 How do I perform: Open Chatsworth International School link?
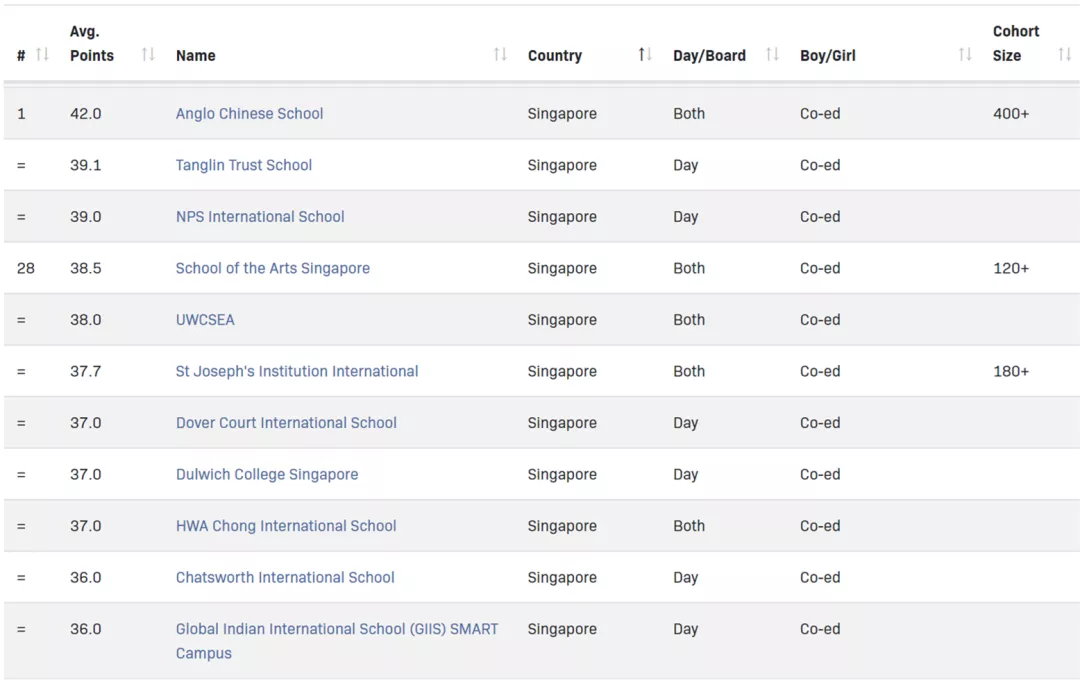point(284,577)
